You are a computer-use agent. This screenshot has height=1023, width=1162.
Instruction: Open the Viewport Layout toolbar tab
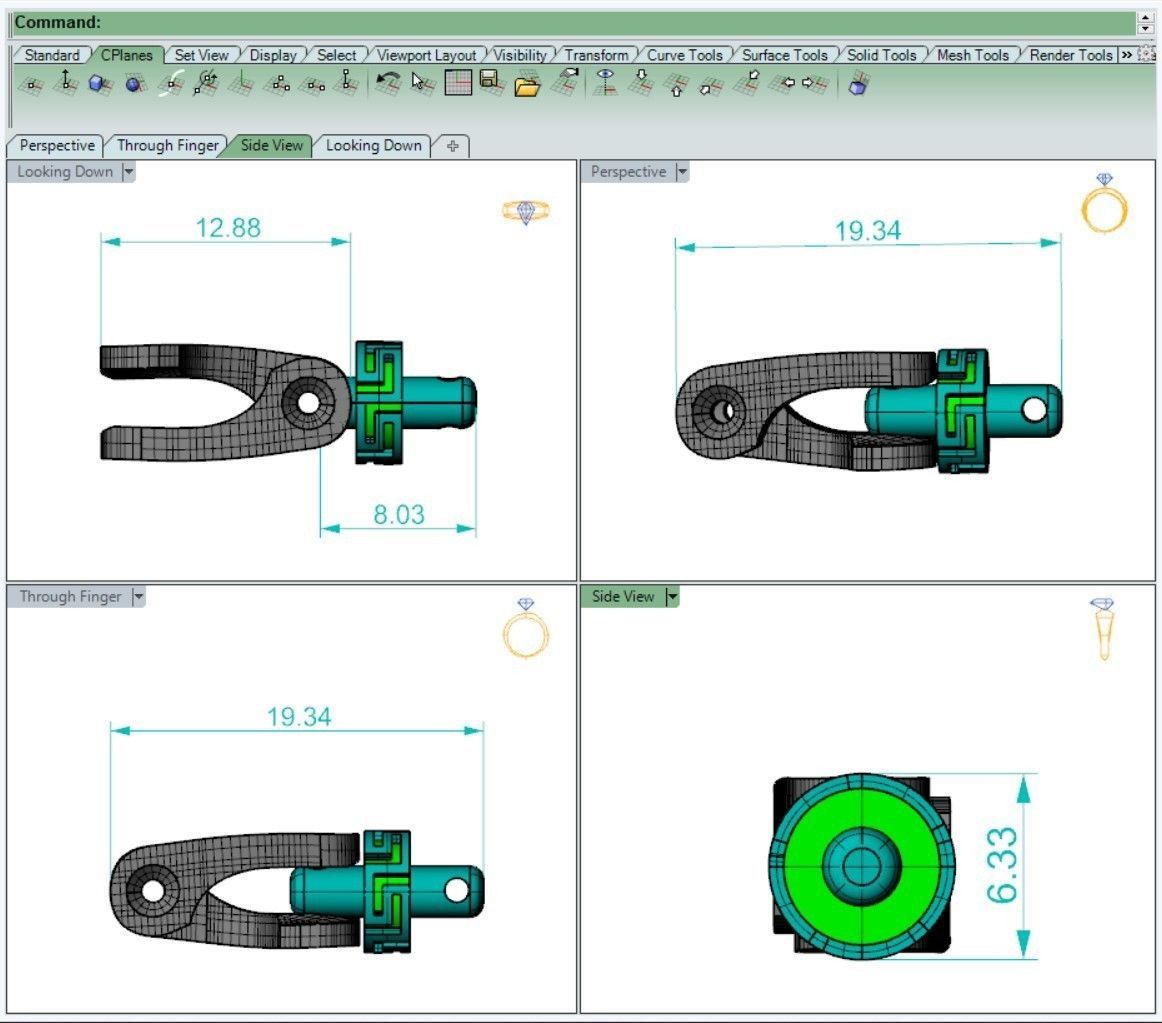click(x=427, y=55)
